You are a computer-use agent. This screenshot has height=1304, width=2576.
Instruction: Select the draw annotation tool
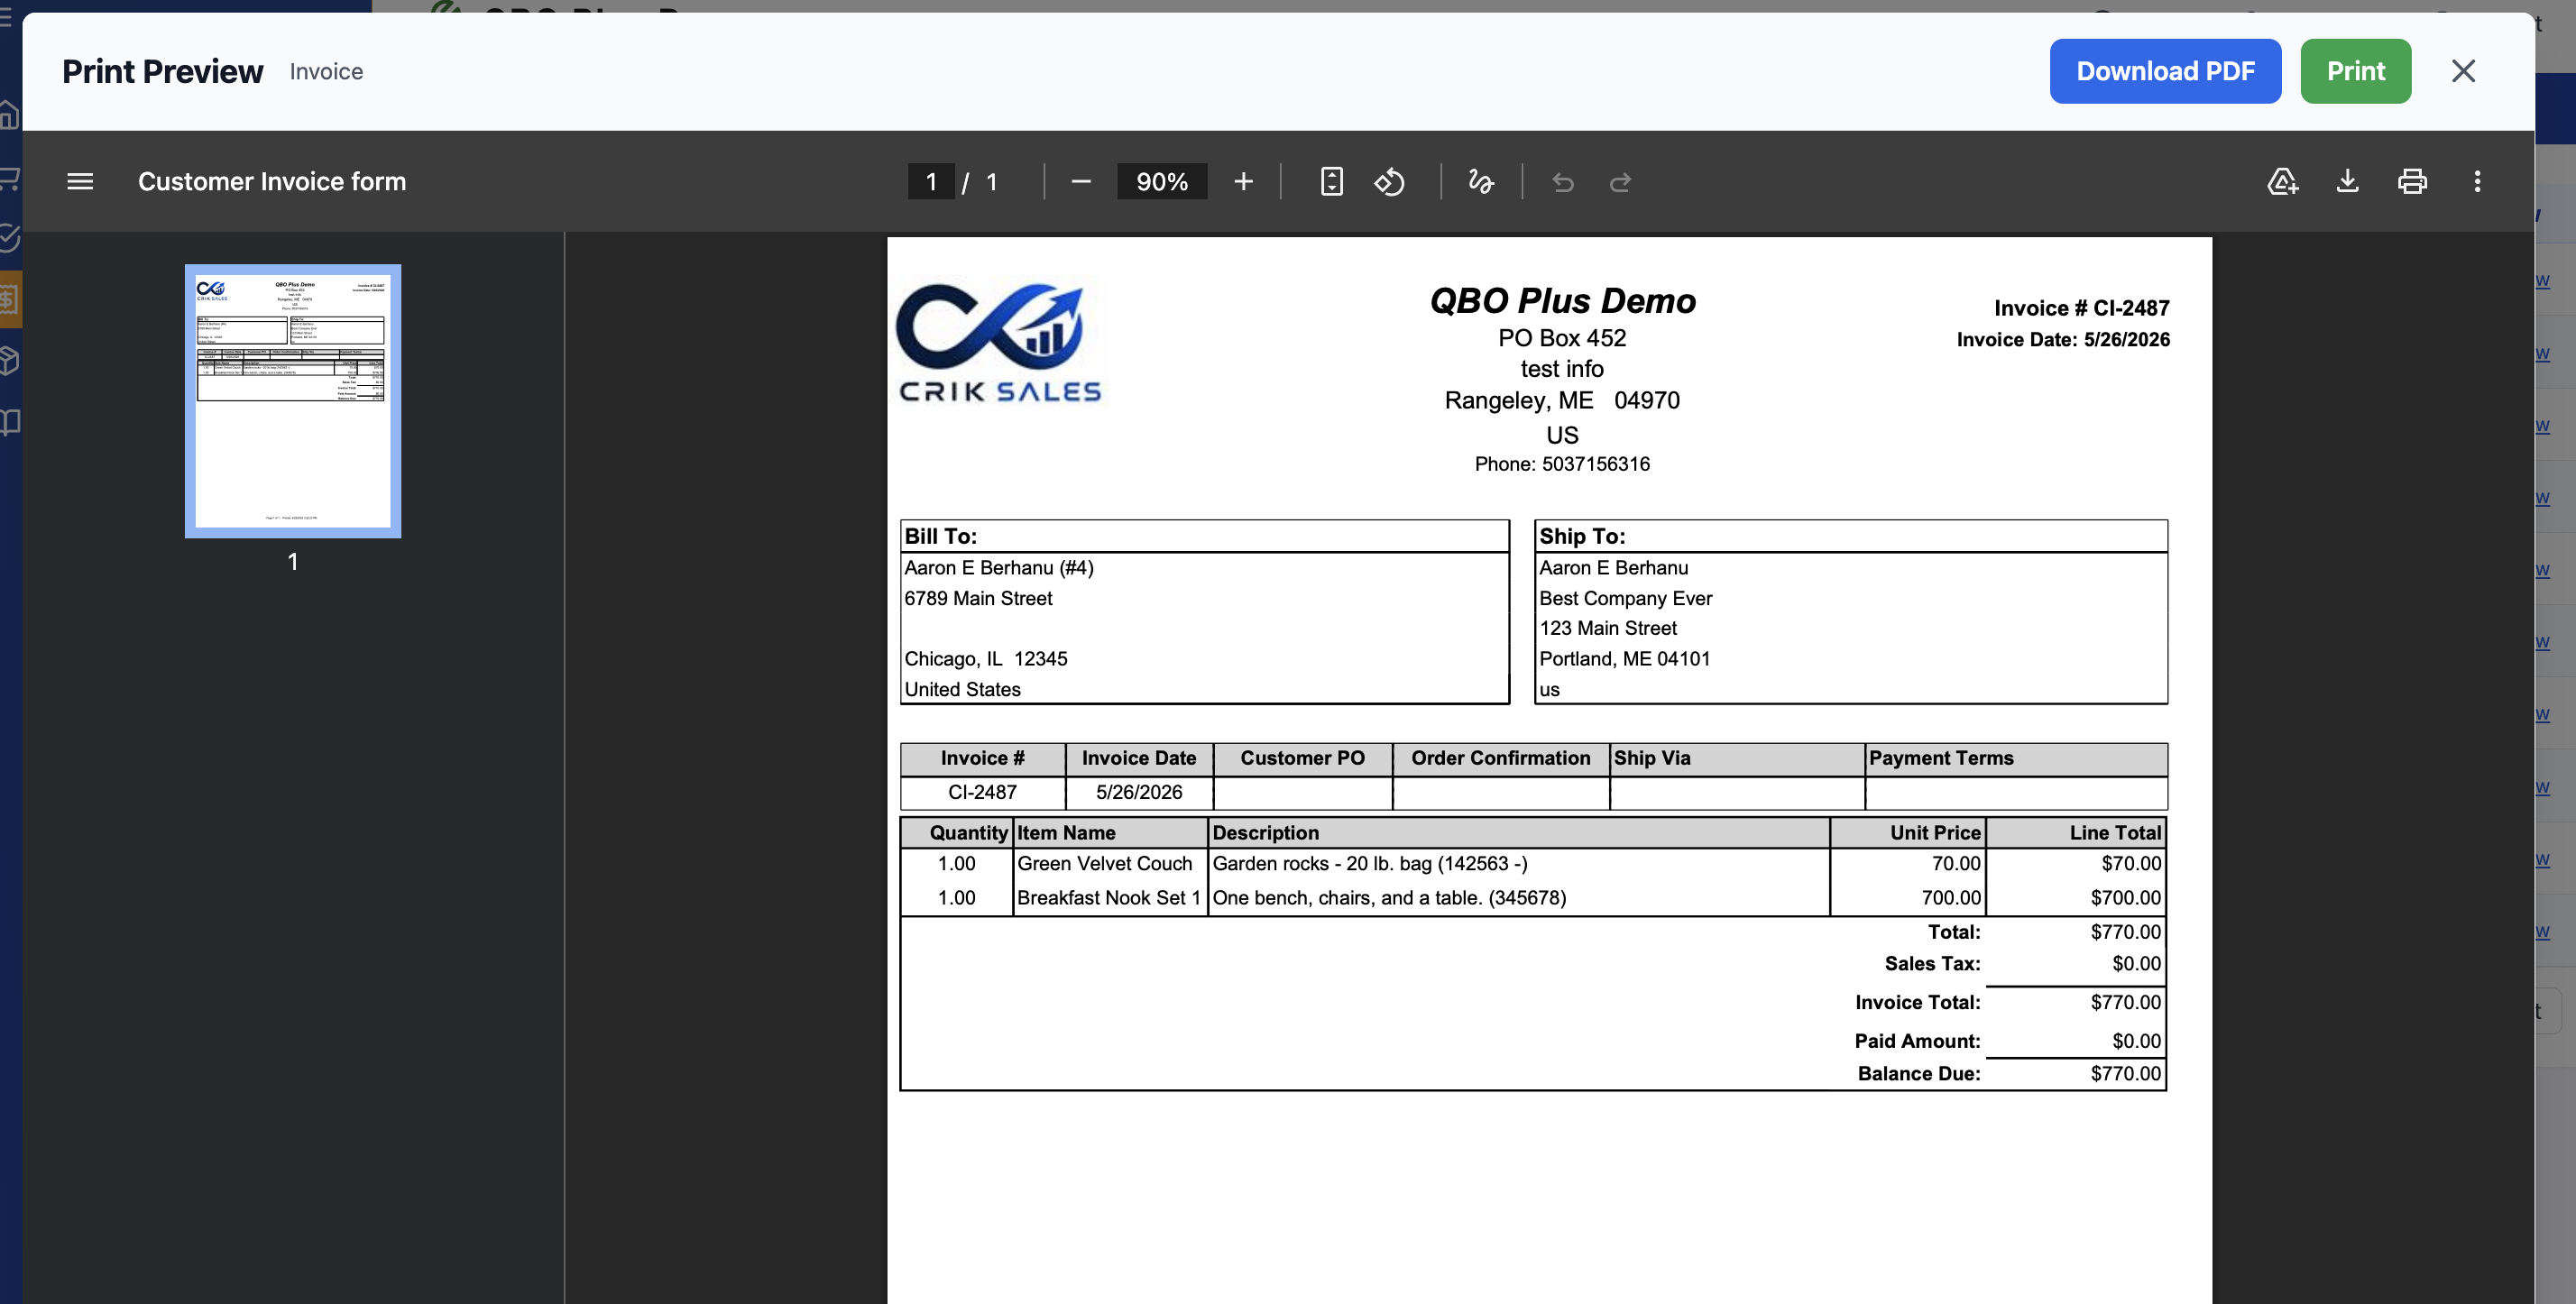click(1481, 181)
